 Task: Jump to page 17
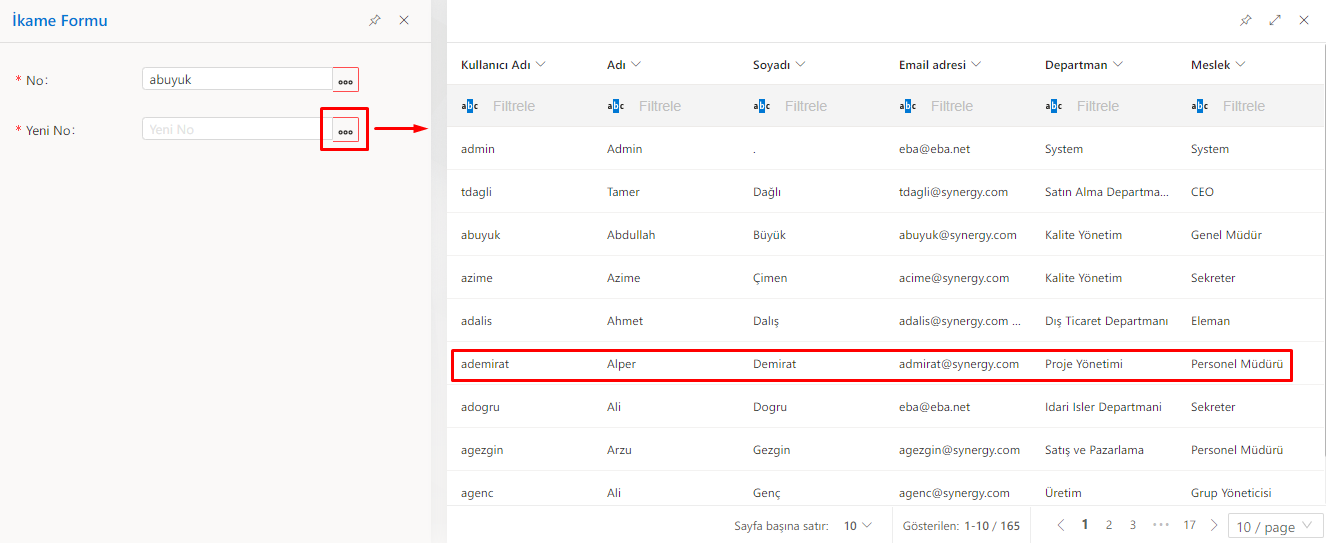(1189, 525)
